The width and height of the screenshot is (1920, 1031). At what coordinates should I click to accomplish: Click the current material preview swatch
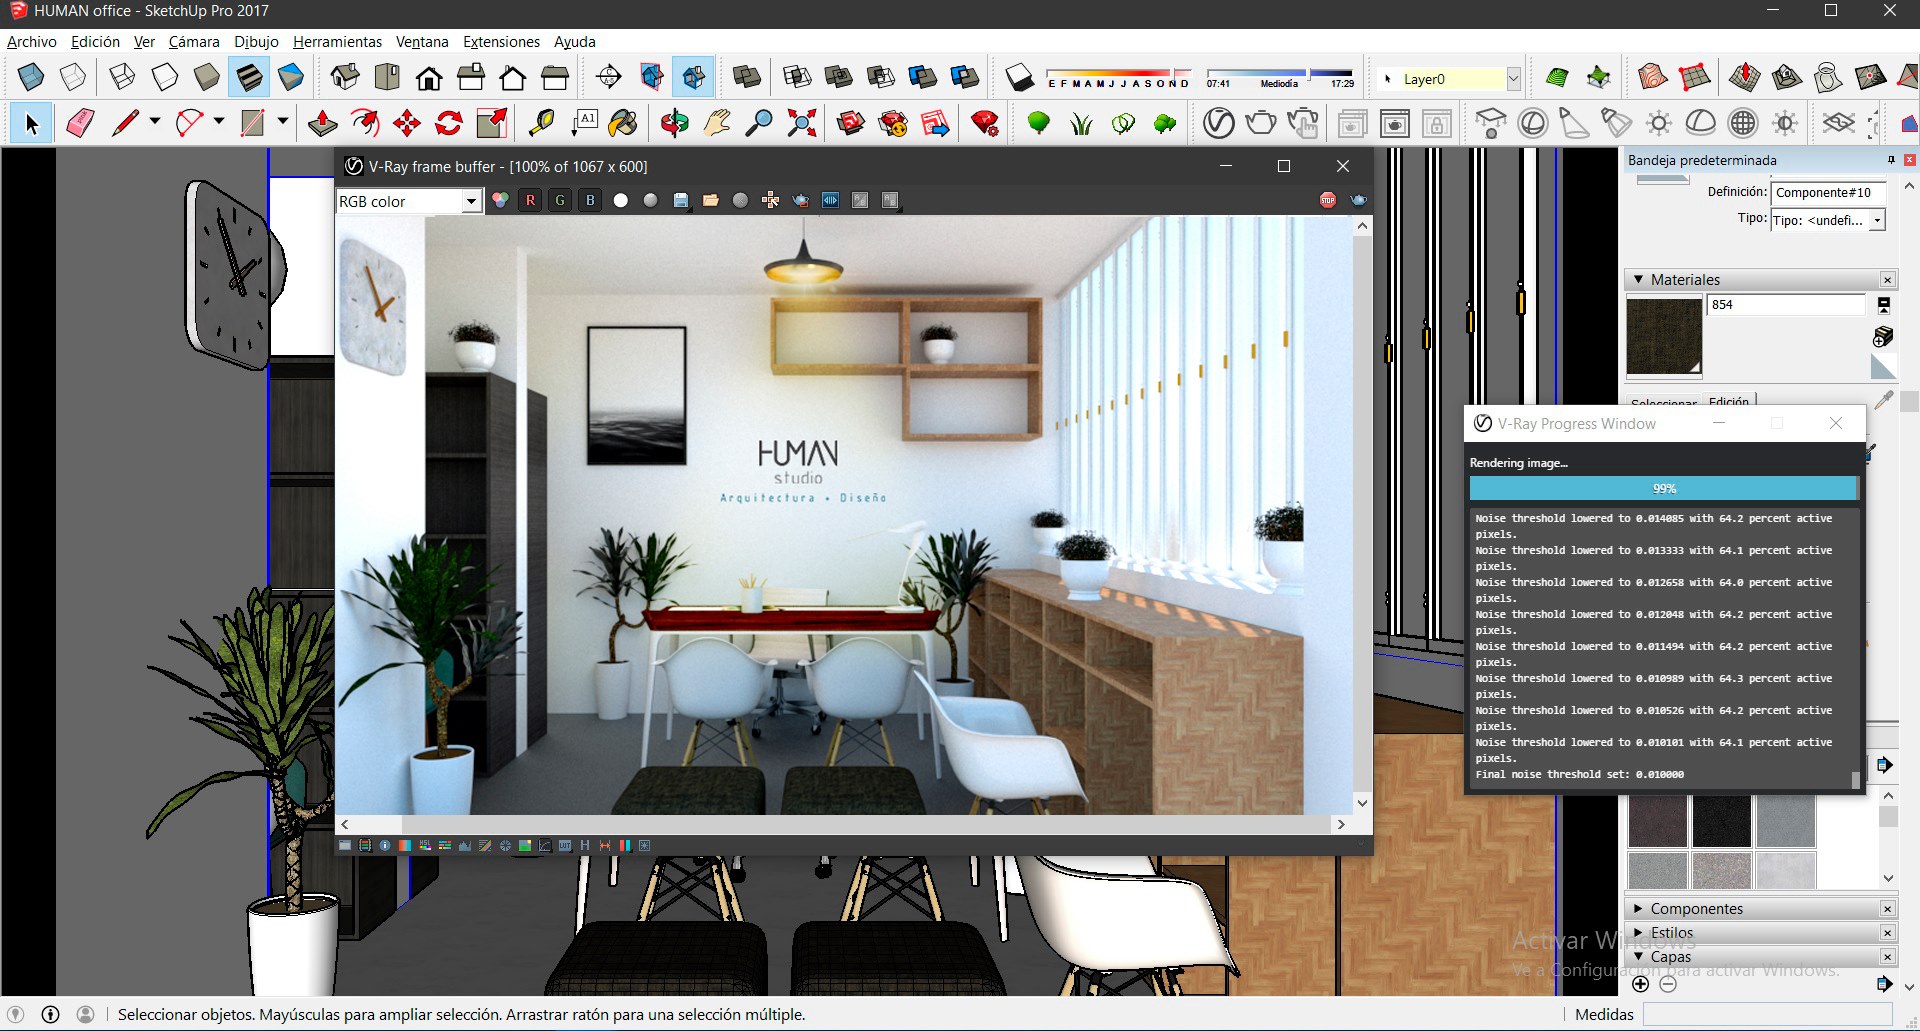pos(1664,336)
